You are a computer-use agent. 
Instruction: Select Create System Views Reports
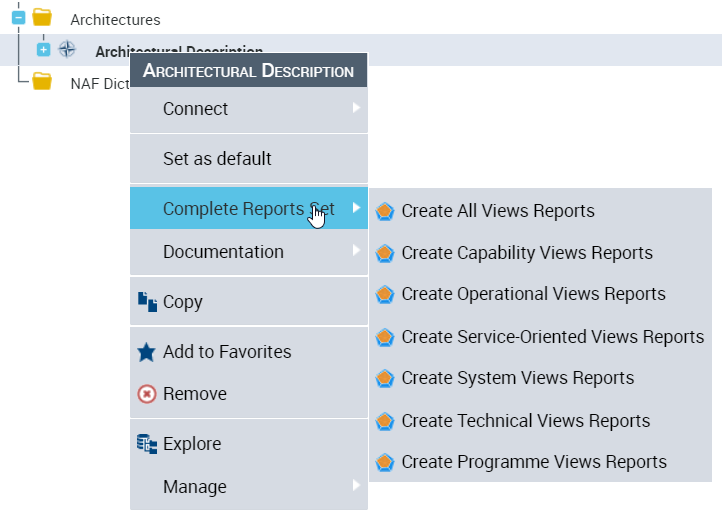[517, 378]
